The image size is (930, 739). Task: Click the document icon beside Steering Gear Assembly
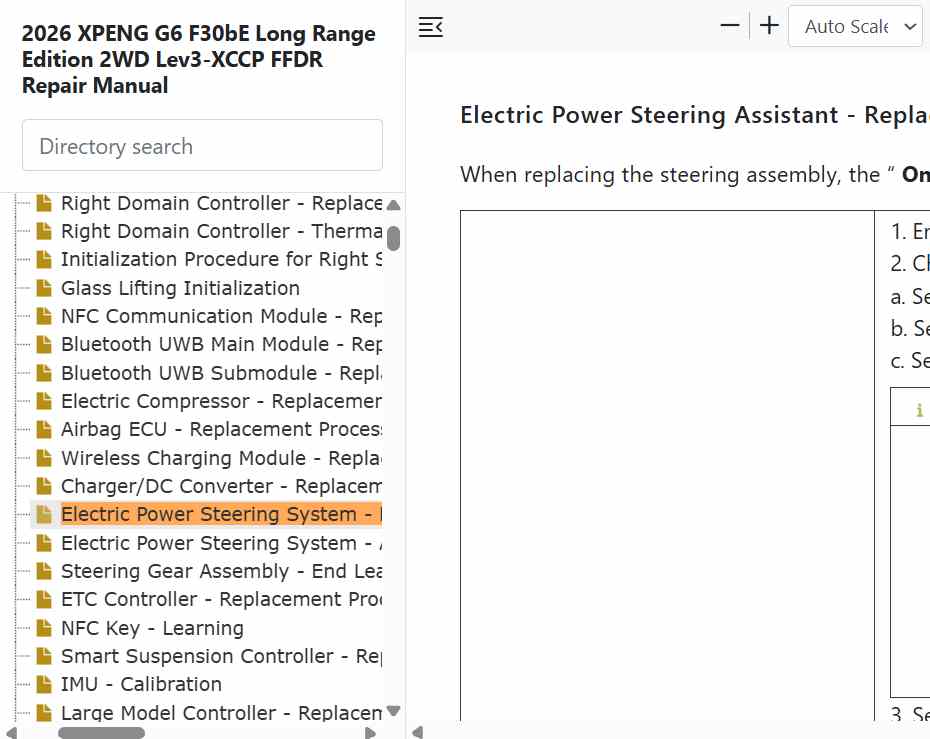[44, 571]
